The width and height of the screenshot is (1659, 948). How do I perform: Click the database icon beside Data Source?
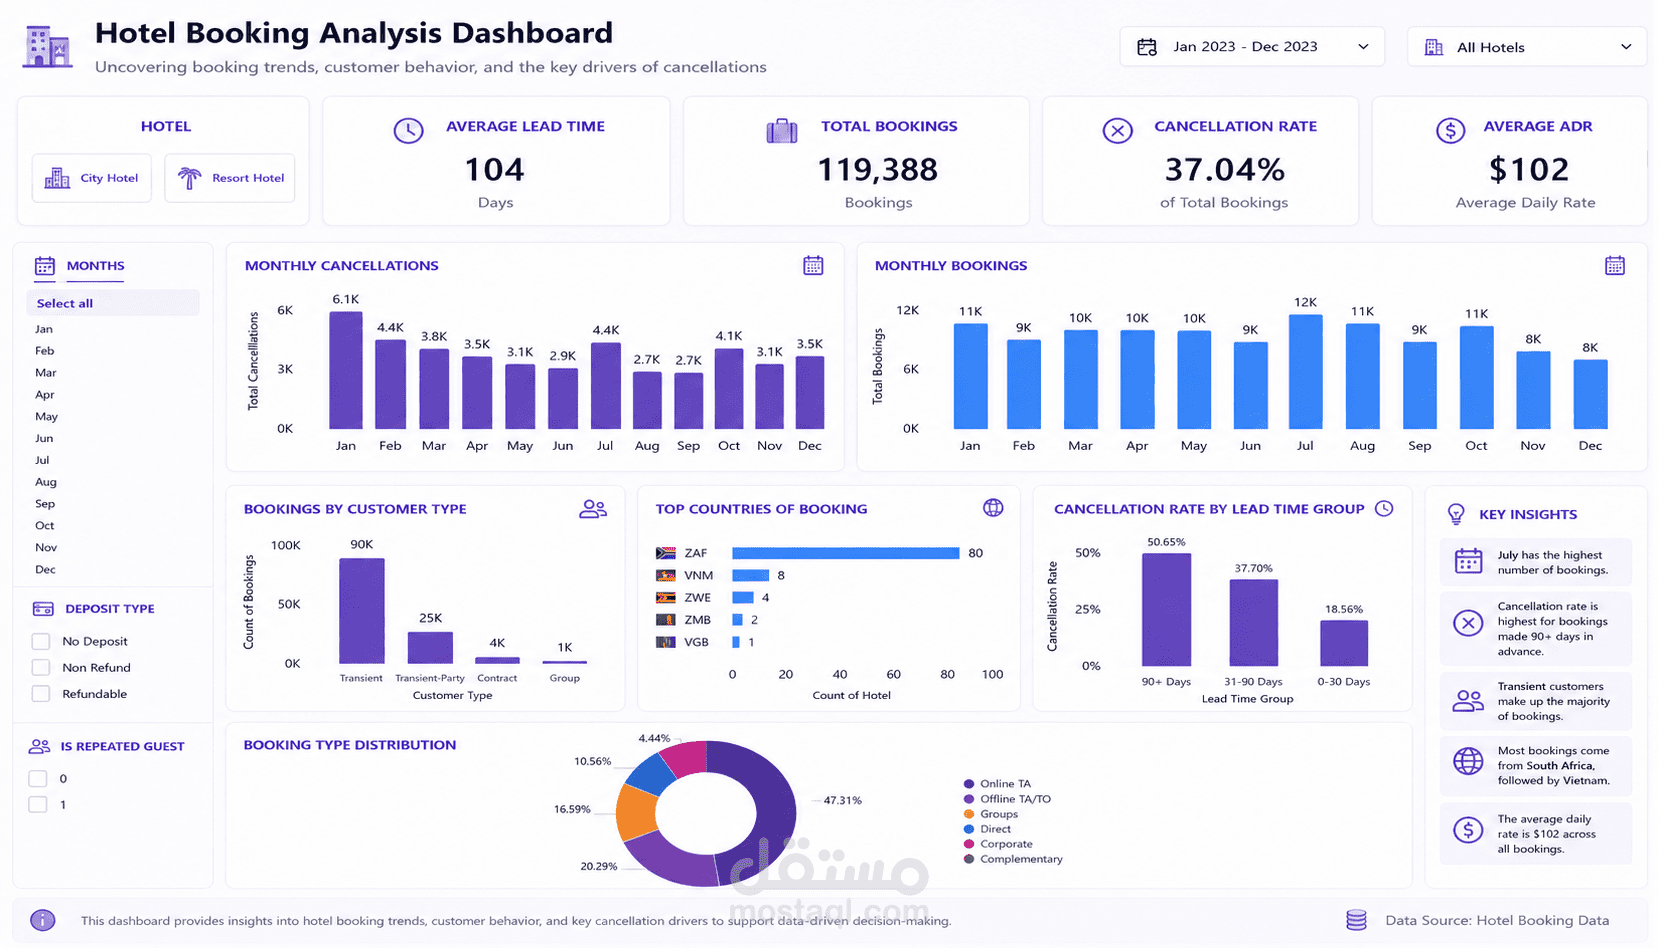tap(1356, 920)
